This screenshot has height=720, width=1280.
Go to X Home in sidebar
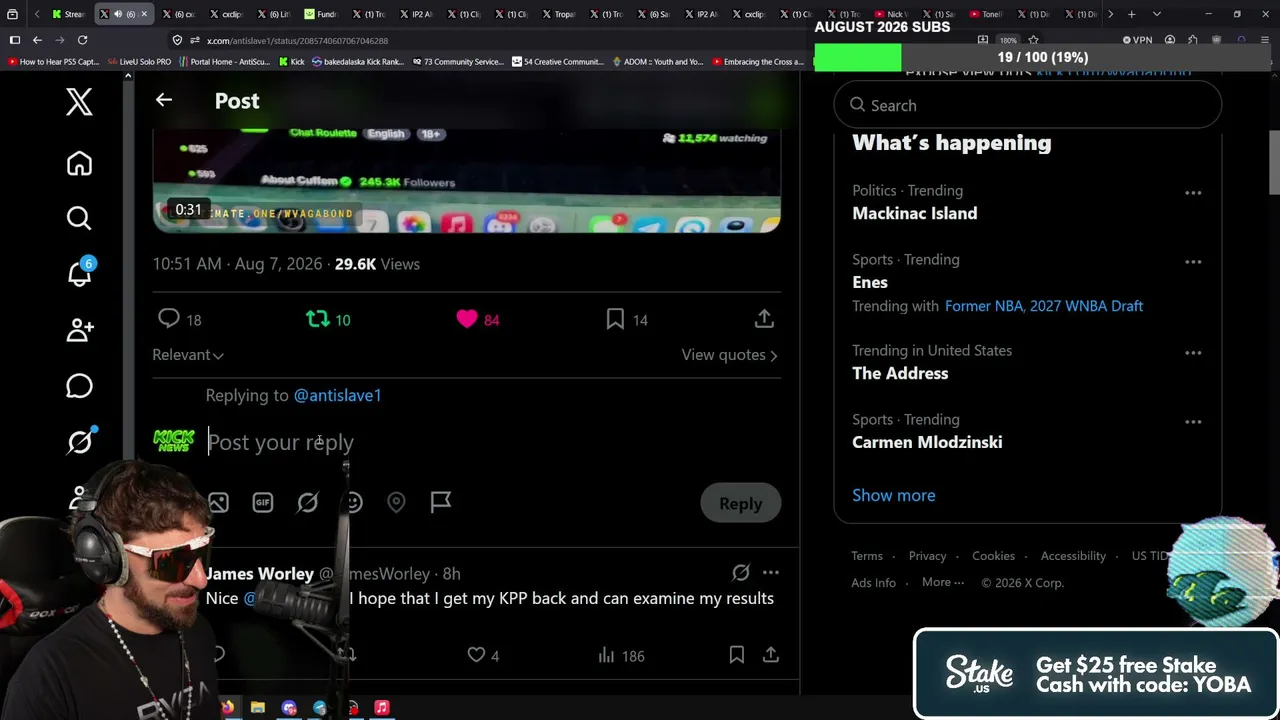pyautogui.click(x=79, y=164)
